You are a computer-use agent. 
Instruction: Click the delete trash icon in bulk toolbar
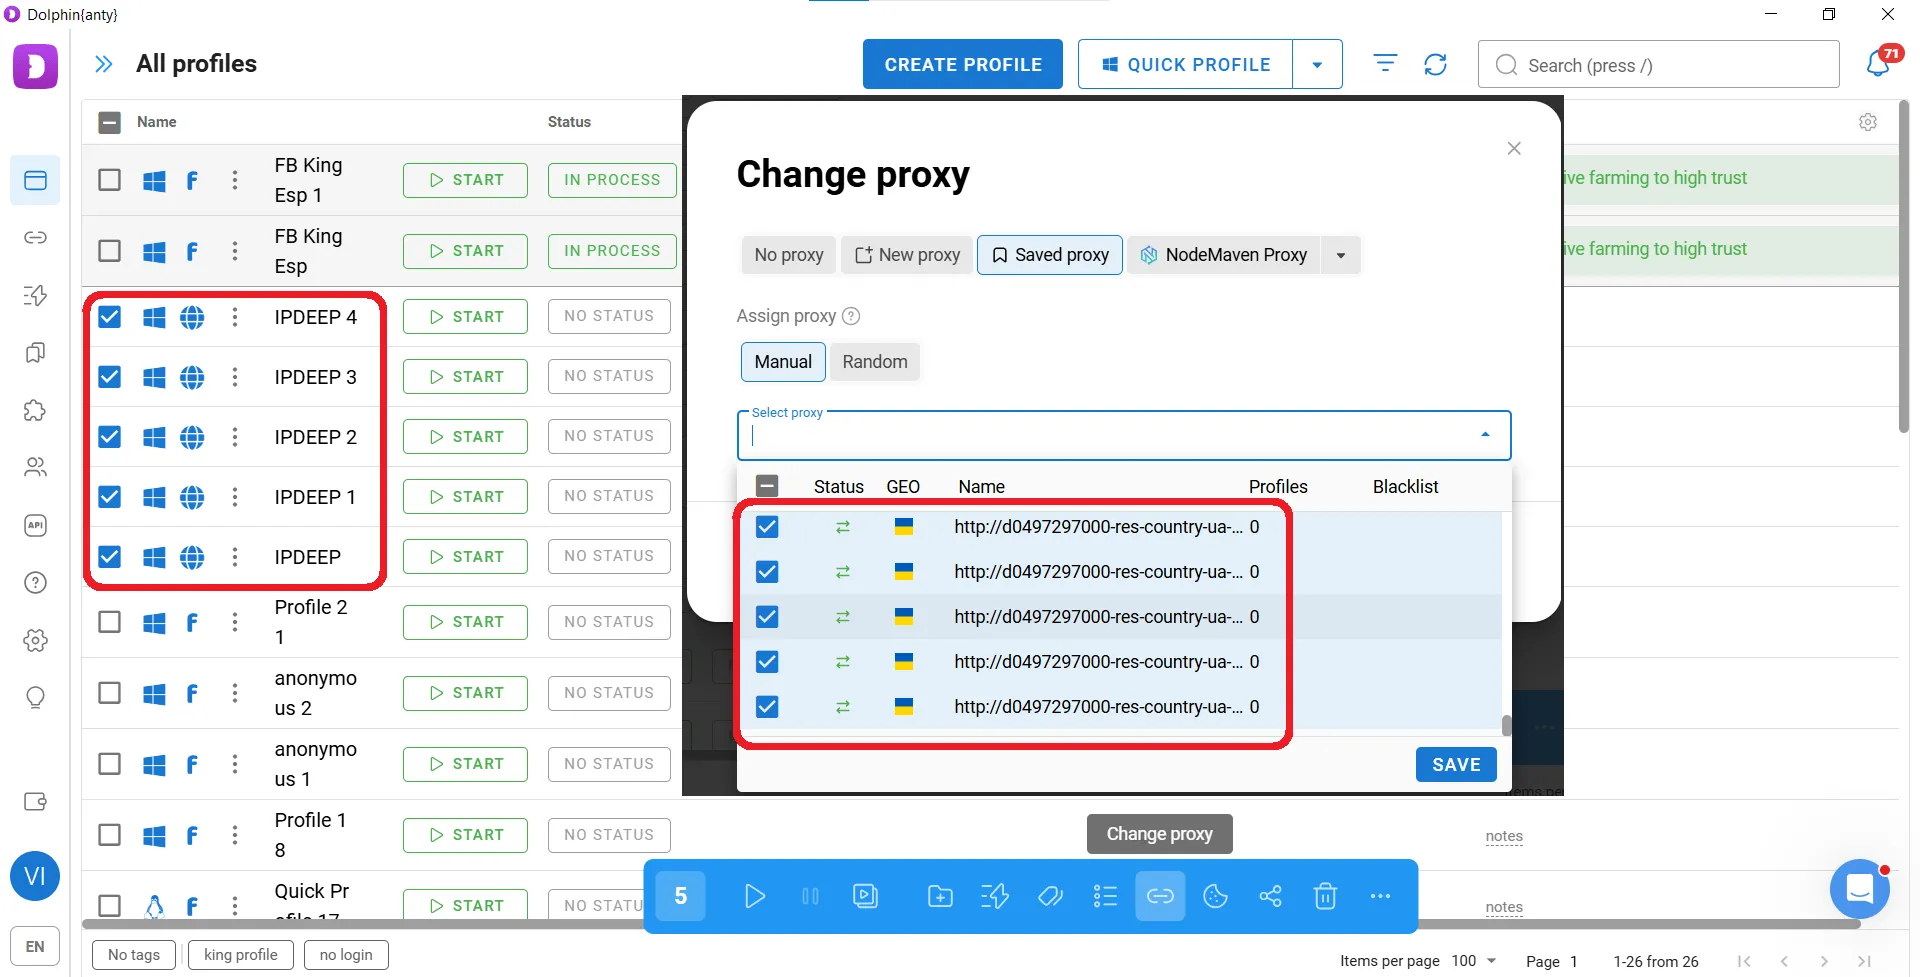1325,896
